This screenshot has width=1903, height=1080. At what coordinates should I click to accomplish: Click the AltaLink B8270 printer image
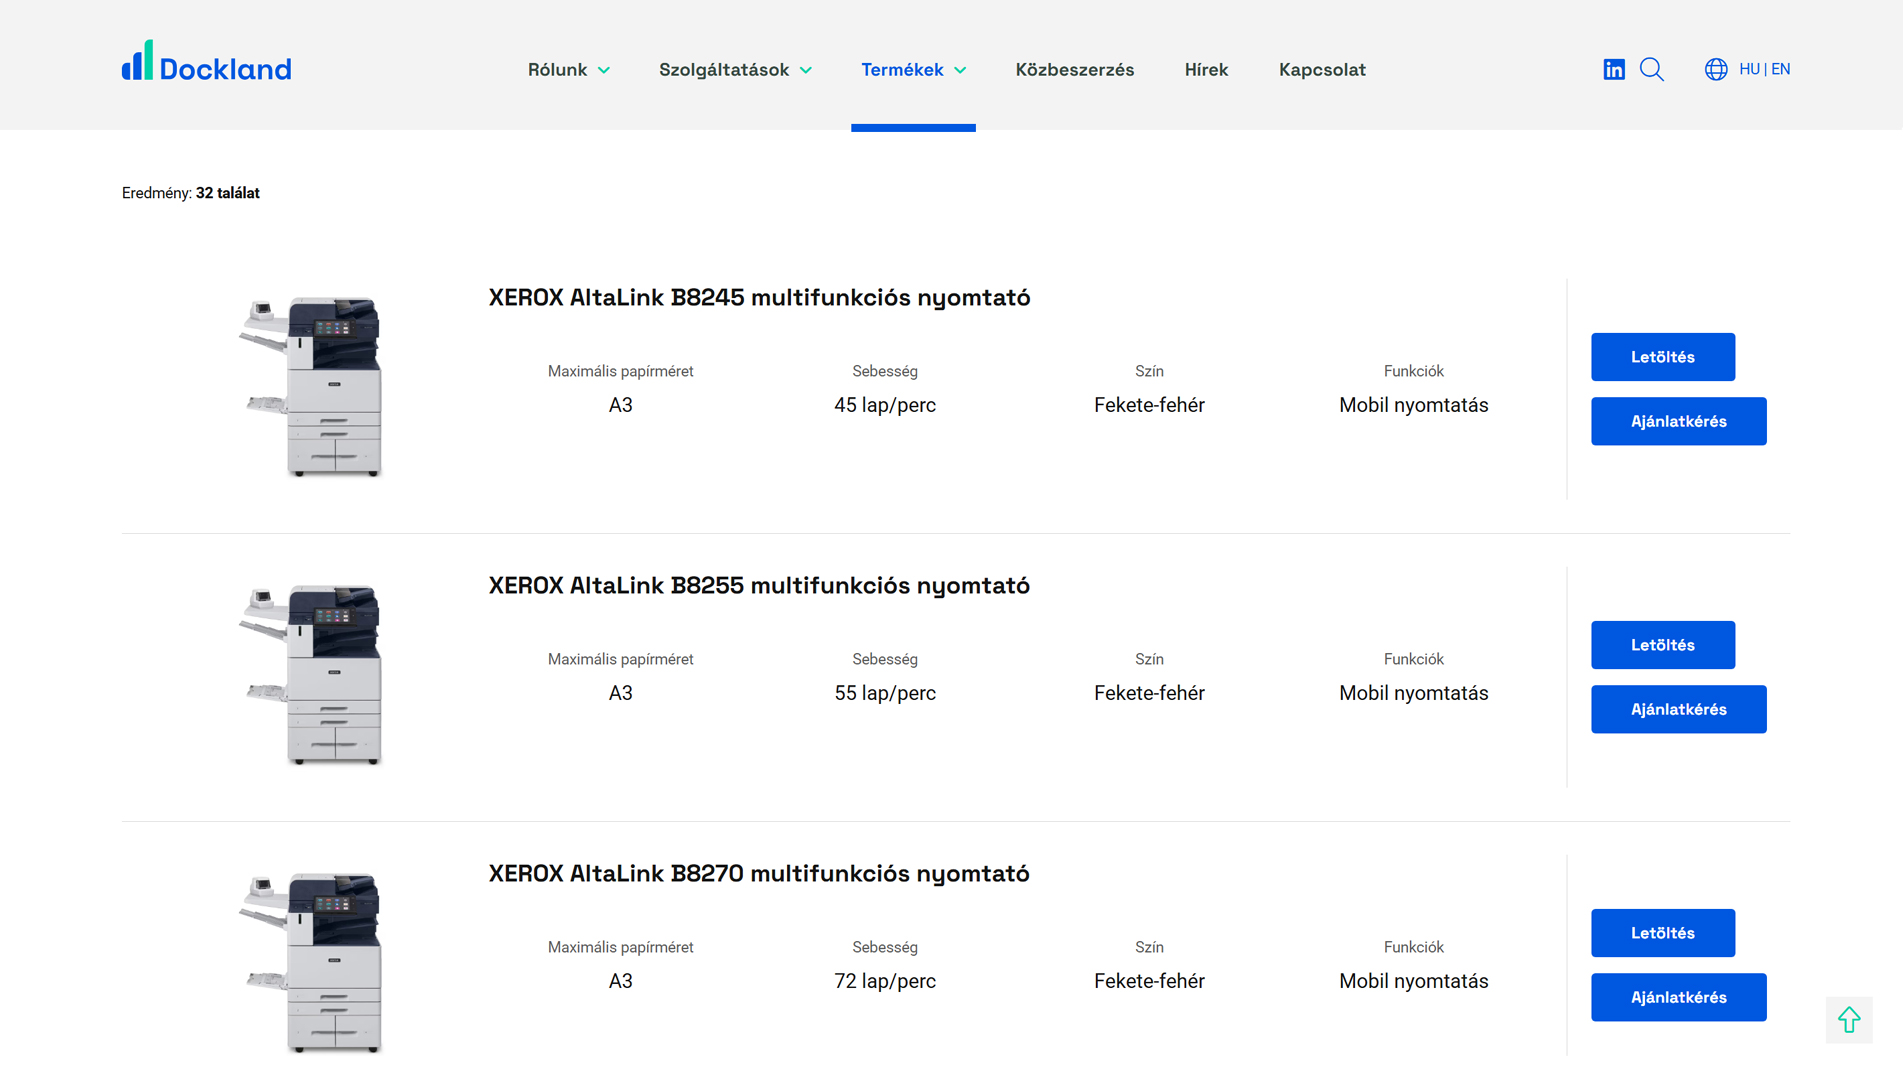pyautogui.click(x=311, y=963)
